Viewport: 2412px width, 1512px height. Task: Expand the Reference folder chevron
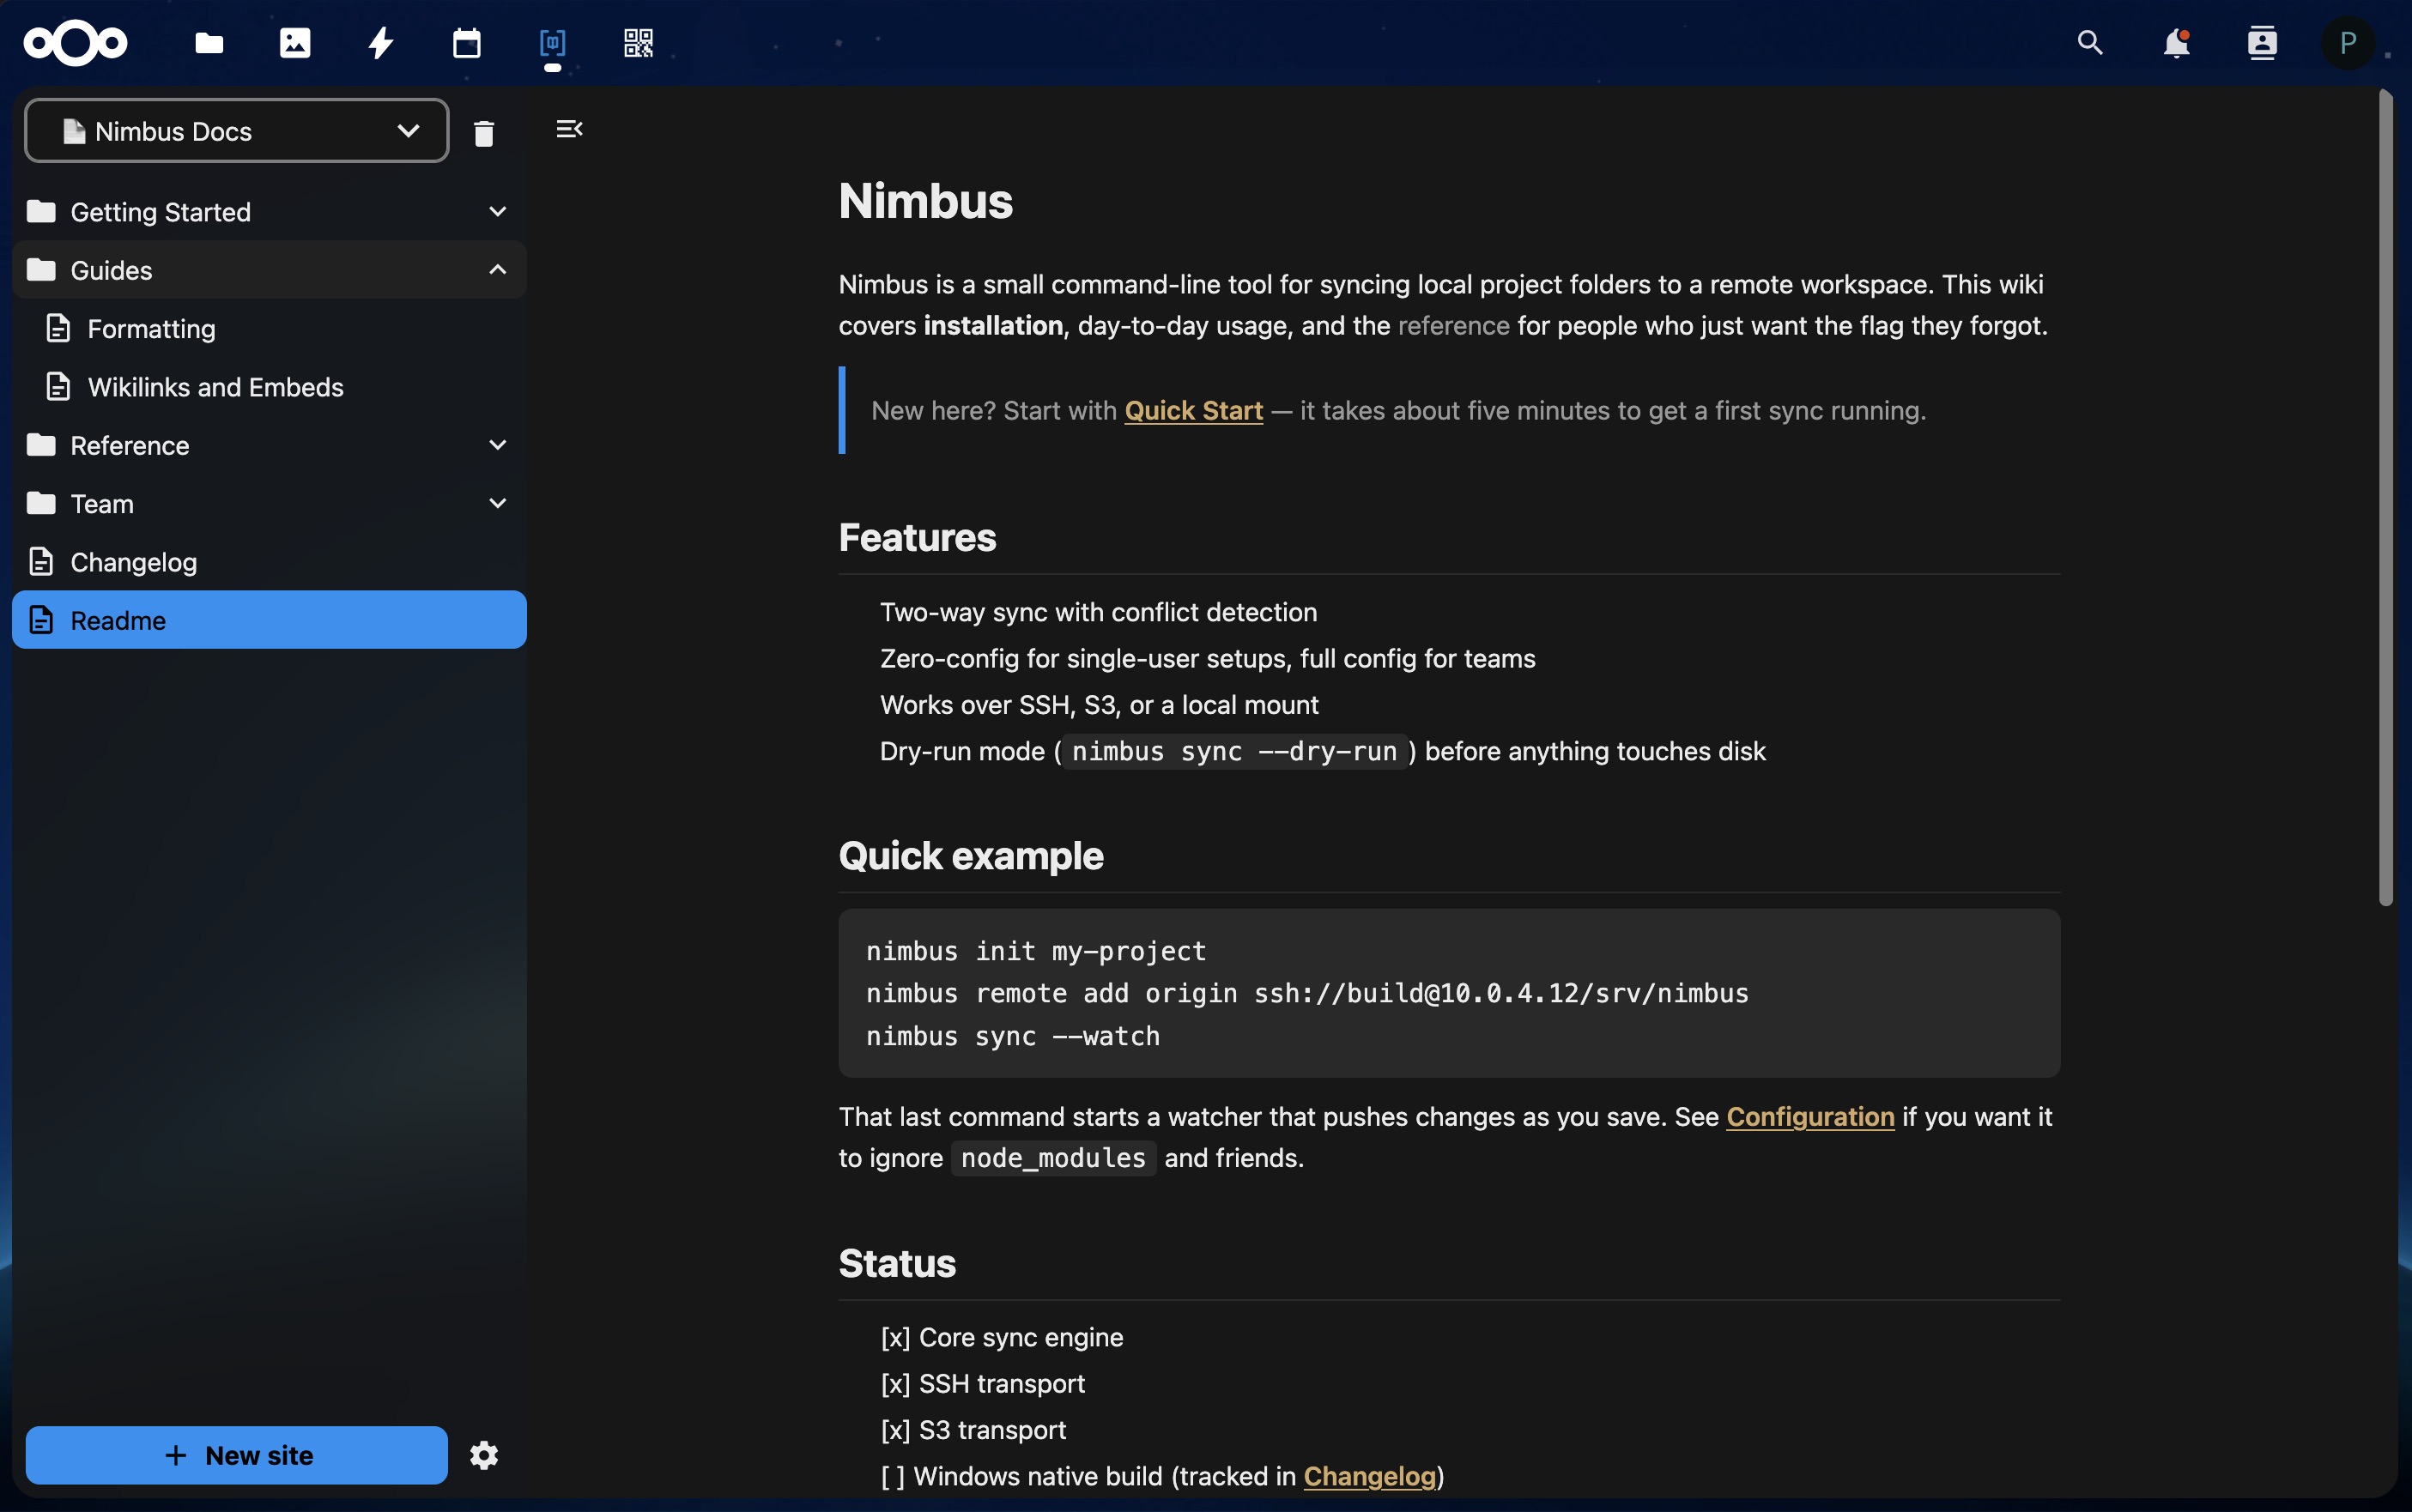pyautogui.click(x=497, y=445)
